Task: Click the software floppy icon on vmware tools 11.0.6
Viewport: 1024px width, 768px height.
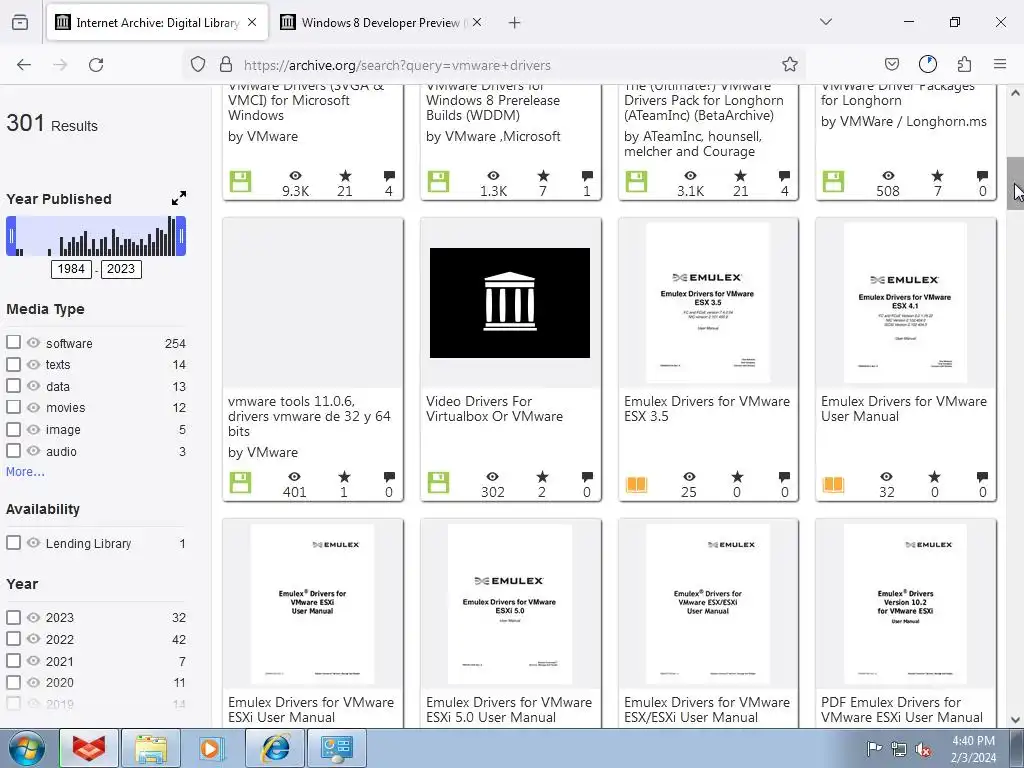Action: tap(240, 483)
